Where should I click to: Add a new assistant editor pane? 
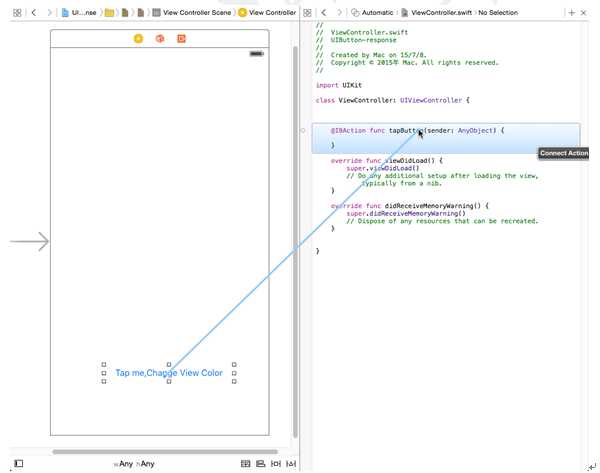572,13
